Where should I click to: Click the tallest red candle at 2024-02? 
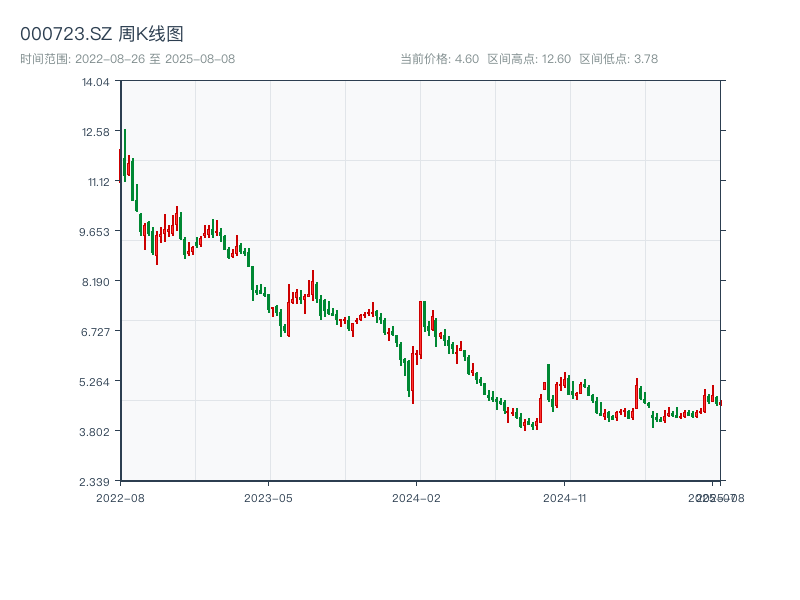point(421,329)
